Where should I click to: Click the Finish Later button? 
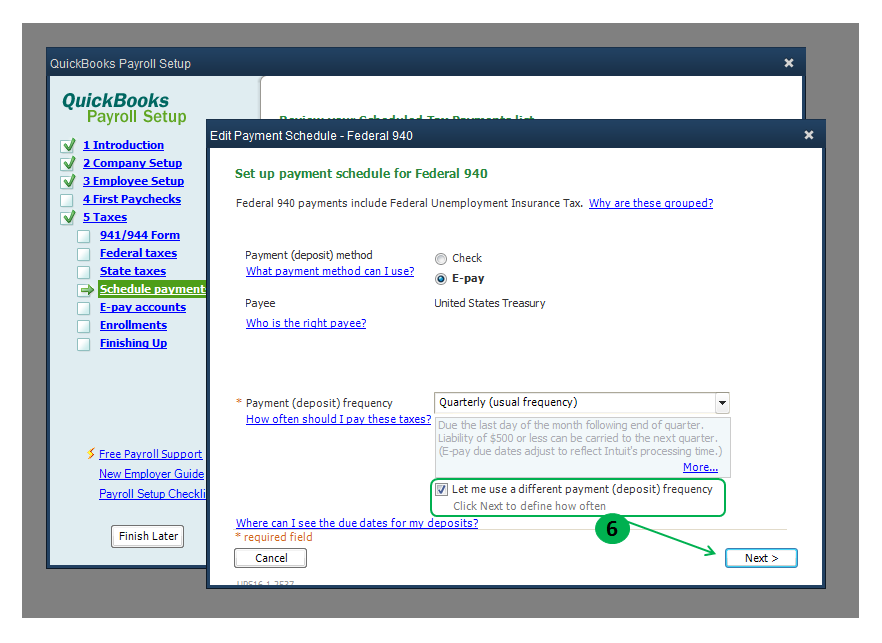tap(148, 536)
